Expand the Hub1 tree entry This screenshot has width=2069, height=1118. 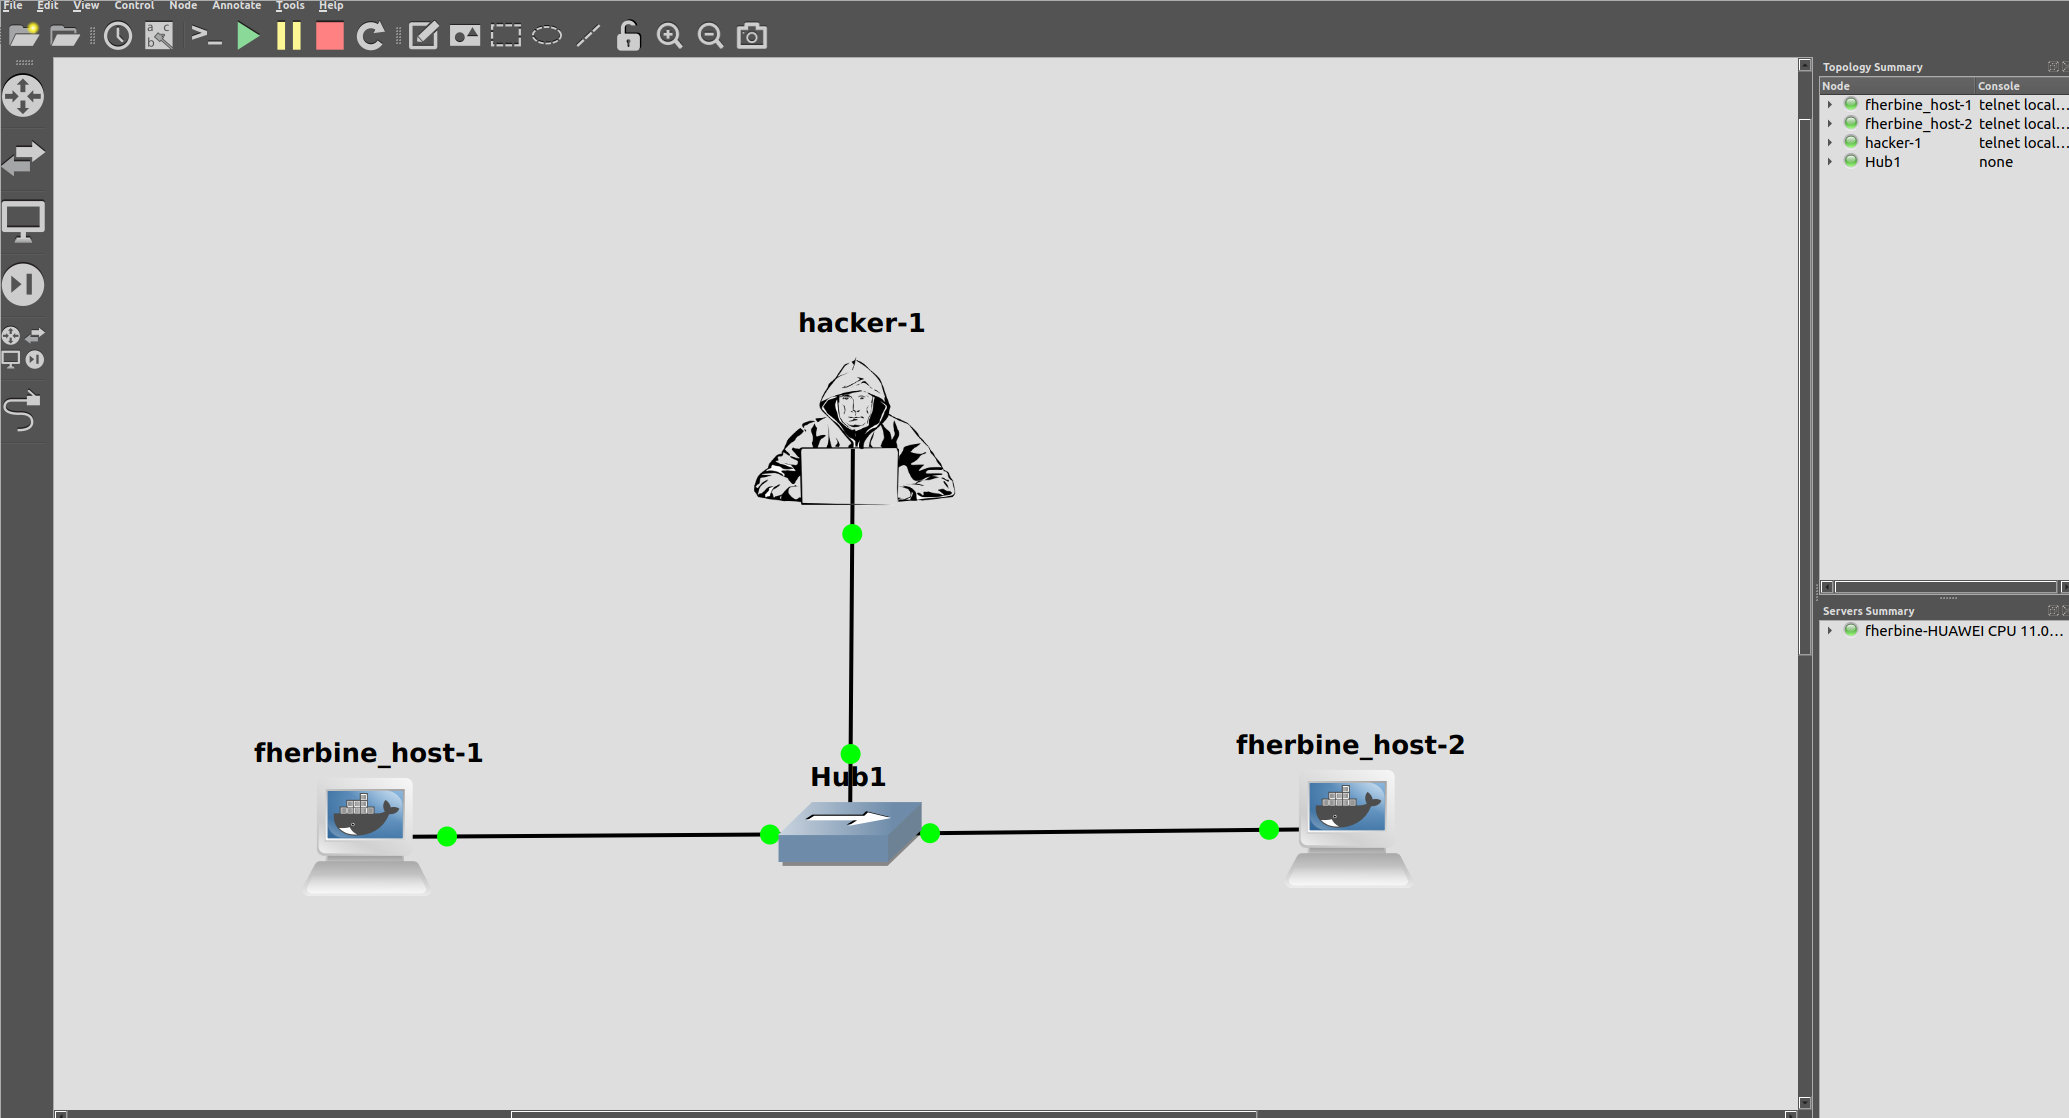pos(1830,162)
